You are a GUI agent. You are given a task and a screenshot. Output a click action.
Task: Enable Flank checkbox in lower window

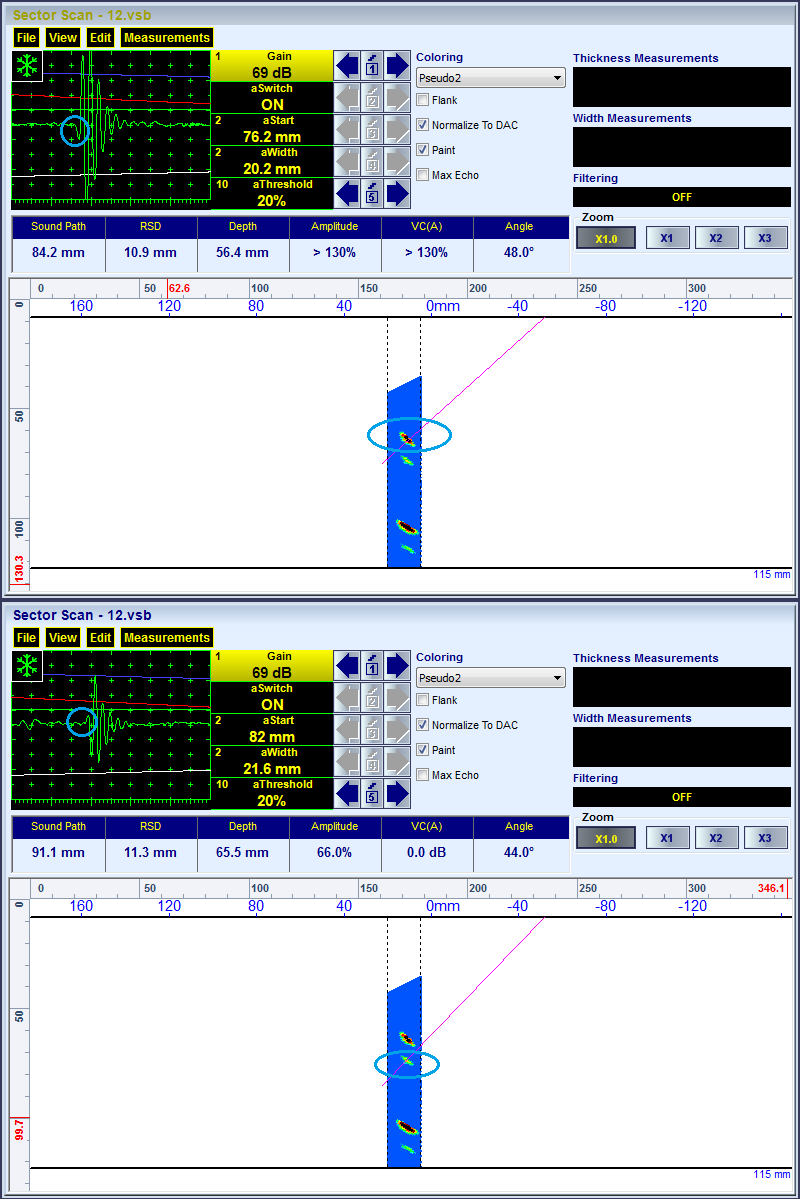click(x=423, y=700)
